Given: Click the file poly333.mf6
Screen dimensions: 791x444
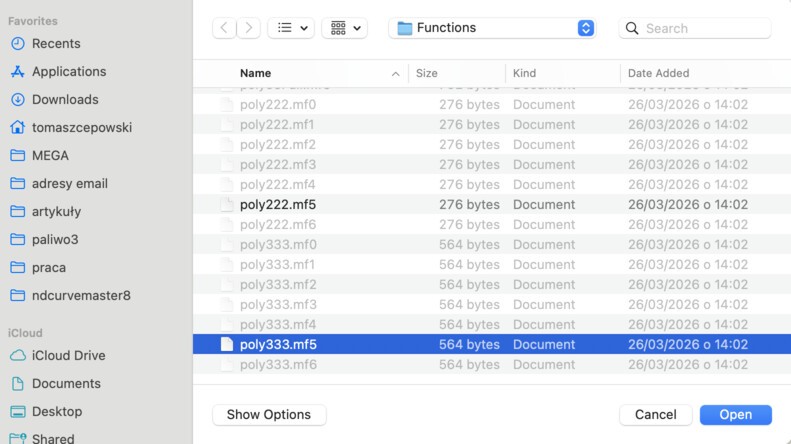Looking at the screenshot, I should click(x=492, y=364).
